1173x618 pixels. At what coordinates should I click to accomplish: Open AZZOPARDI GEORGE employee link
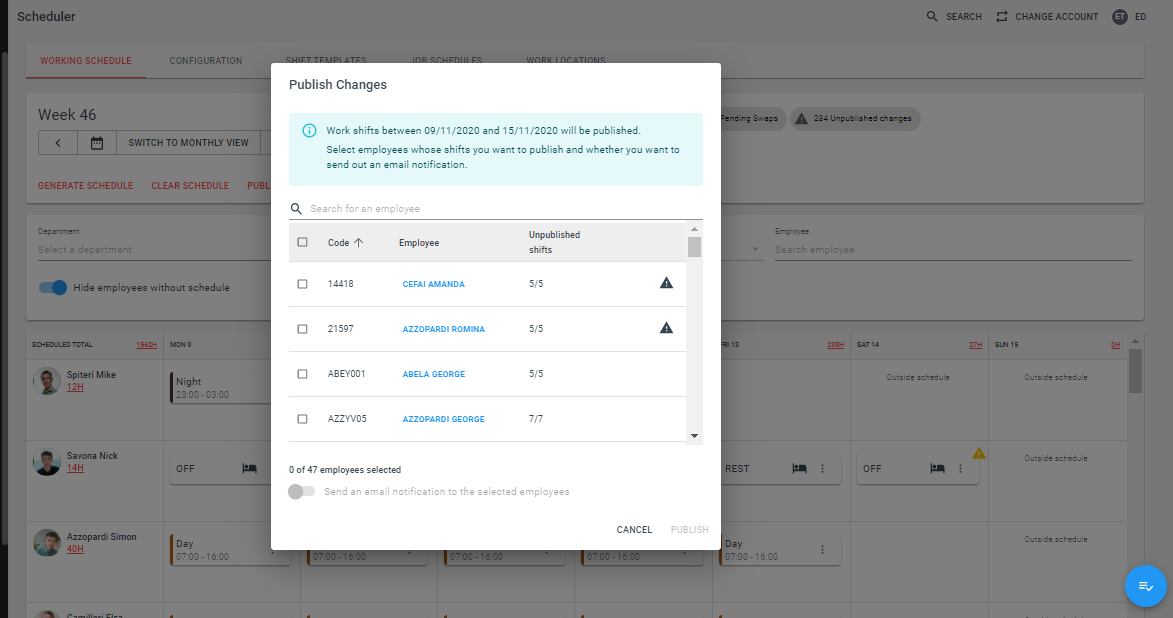click(444, 419)
